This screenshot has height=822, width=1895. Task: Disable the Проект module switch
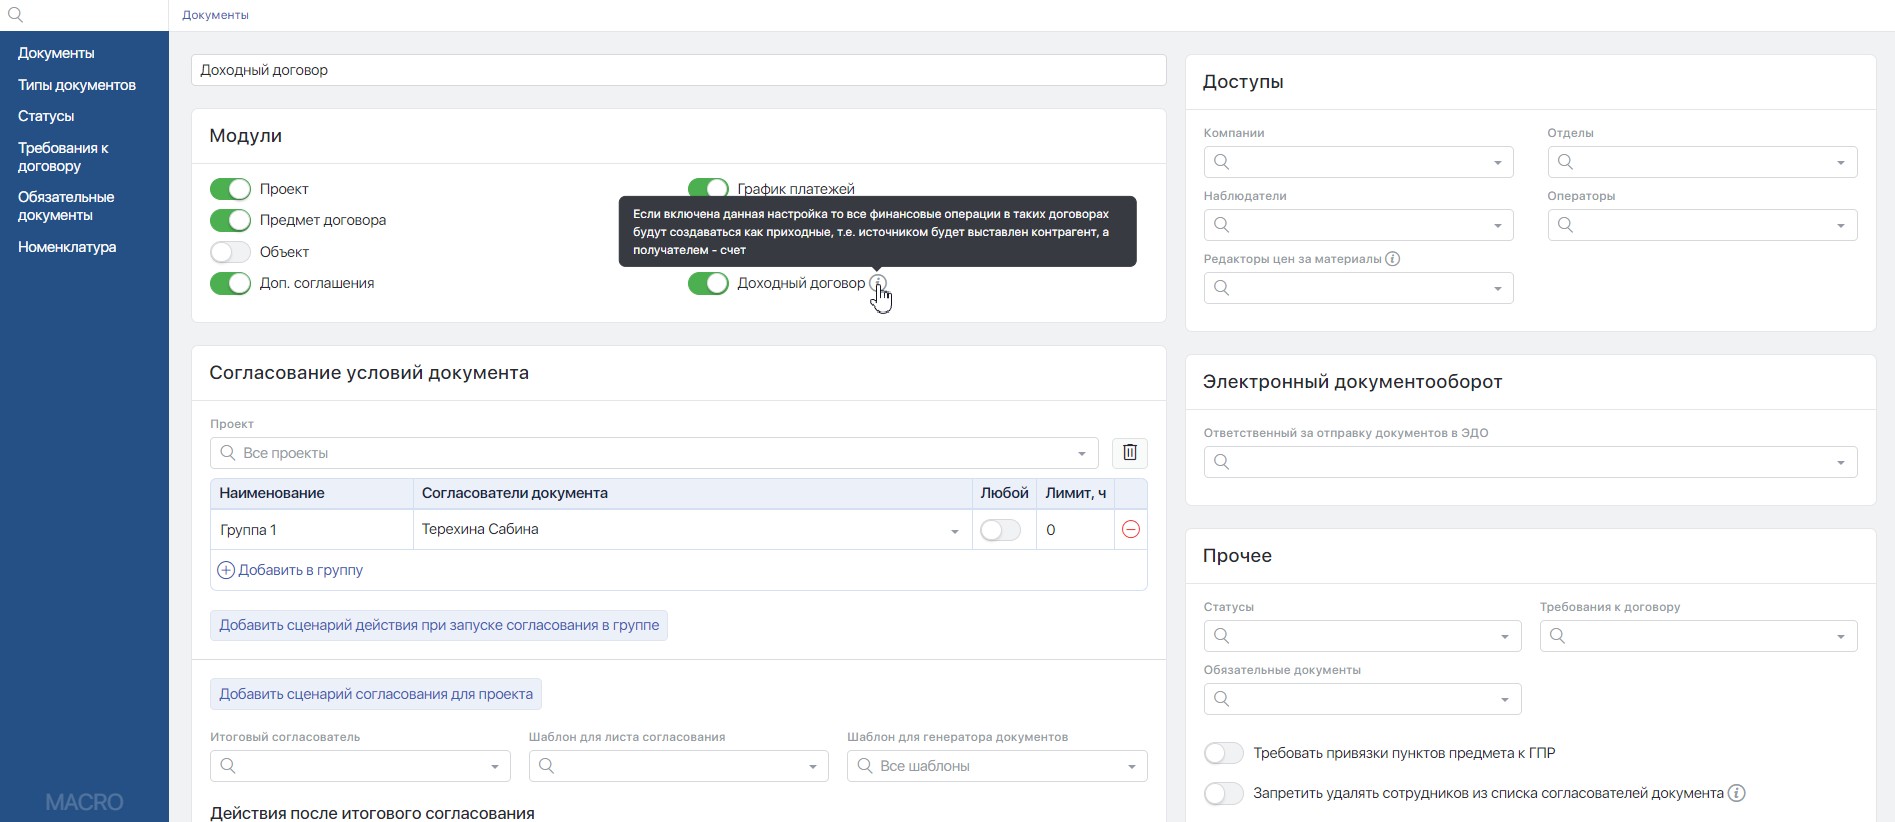point(230,189)
